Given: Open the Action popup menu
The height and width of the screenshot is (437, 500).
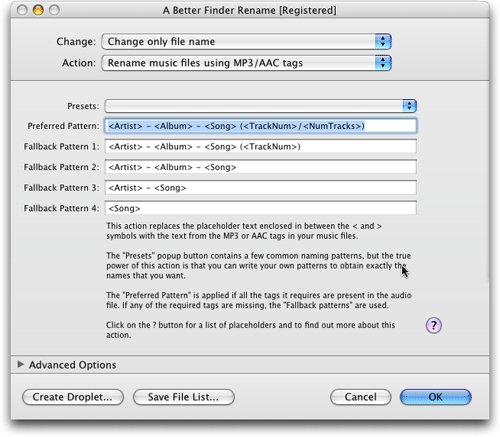Looking at the screenshot, I should point(246,63).
